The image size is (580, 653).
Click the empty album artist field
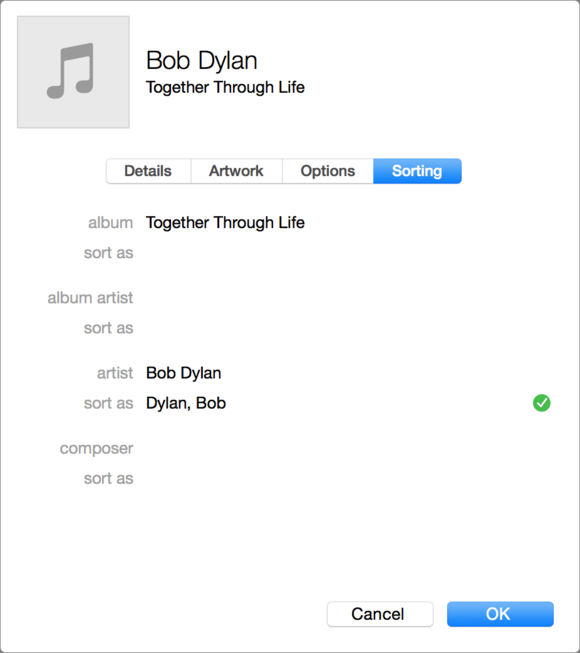pos(348,298)
